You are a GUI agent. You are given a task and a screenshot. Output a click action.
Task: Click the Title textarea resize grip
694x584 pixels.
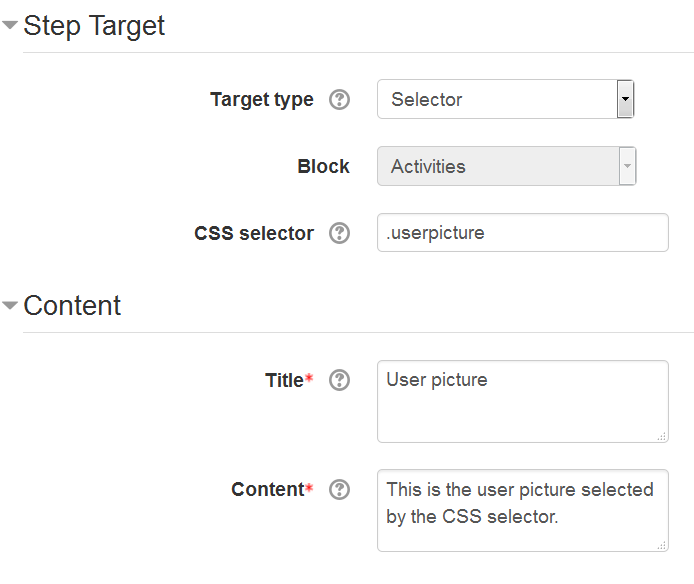coord(662,437)
